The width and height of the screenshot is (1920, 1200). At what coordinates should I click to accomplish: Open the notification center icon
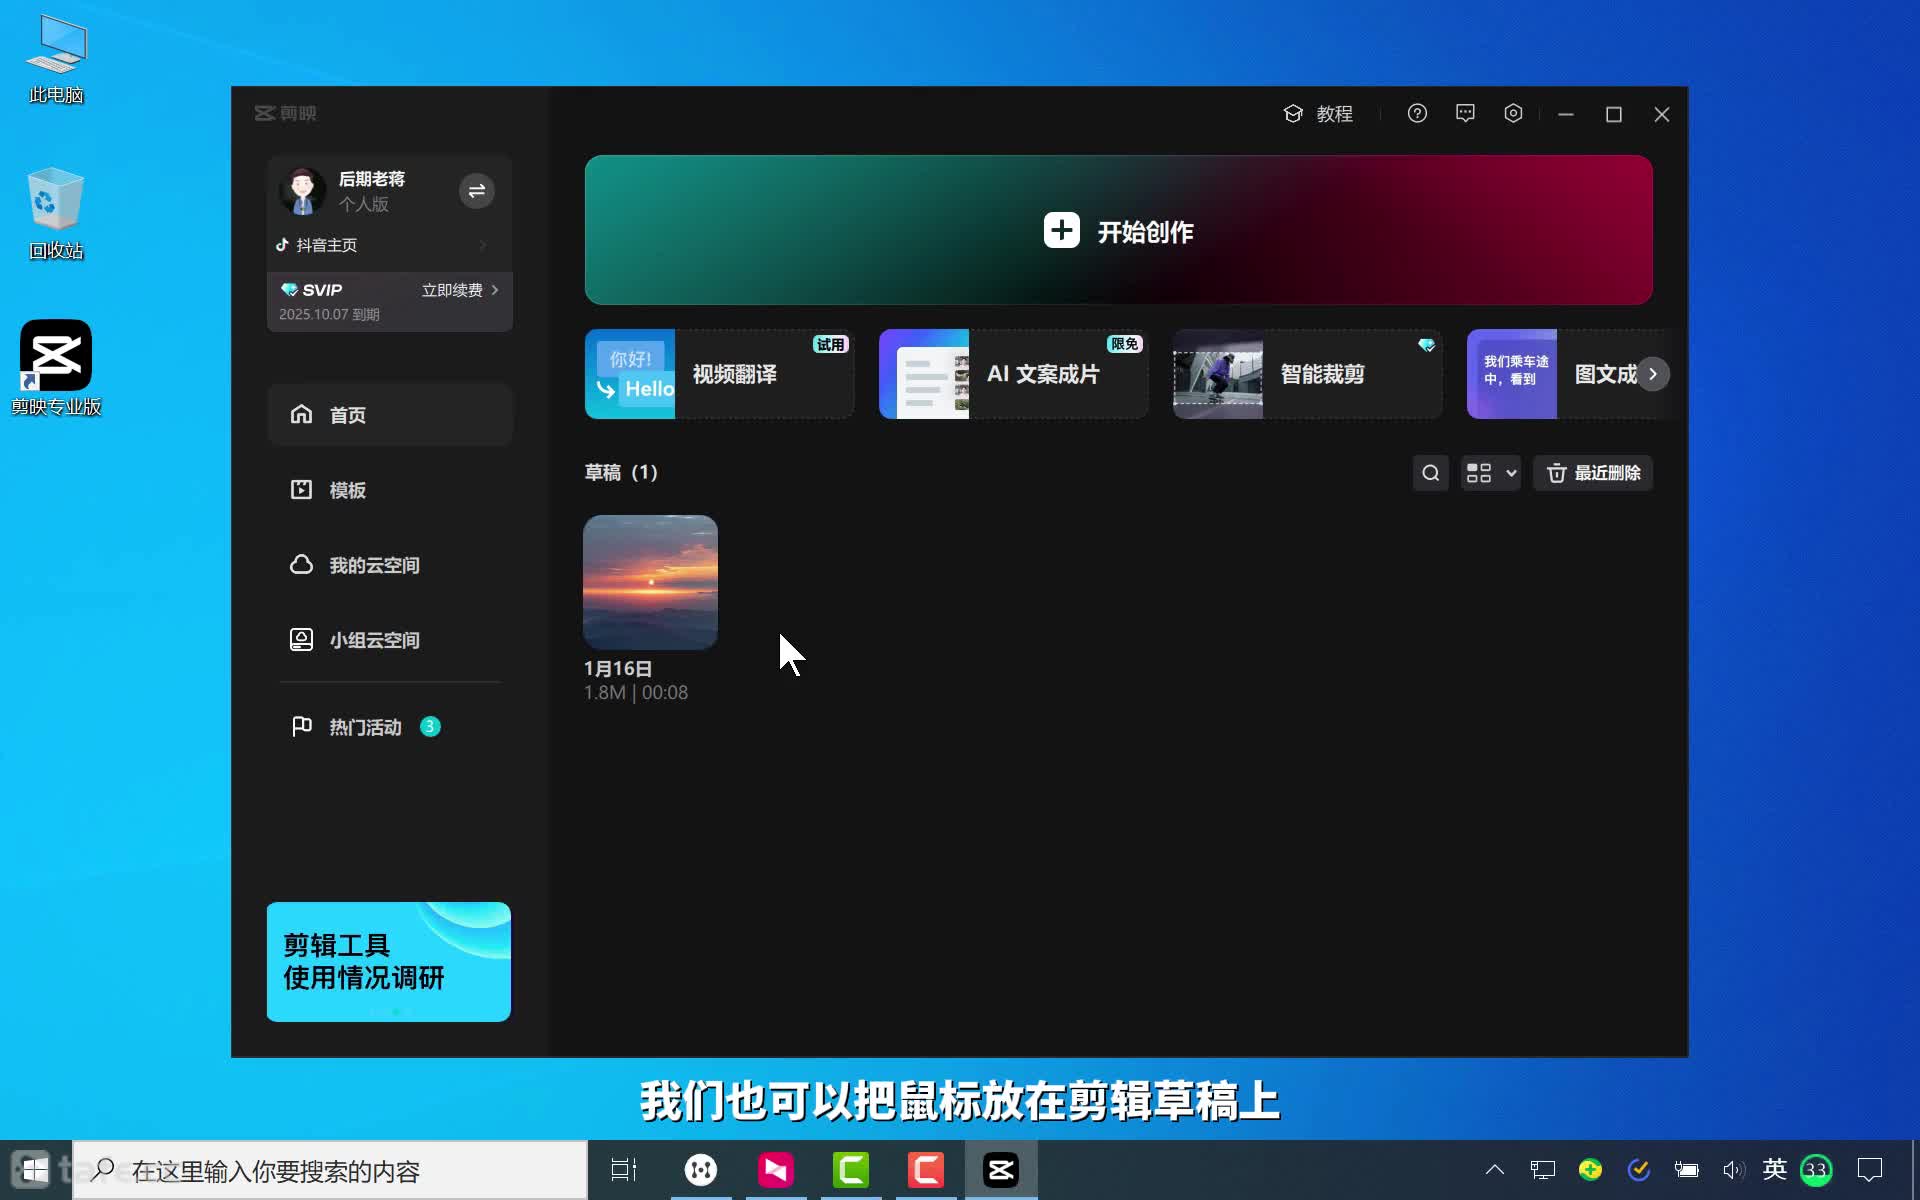[x=1869, y=1170]
